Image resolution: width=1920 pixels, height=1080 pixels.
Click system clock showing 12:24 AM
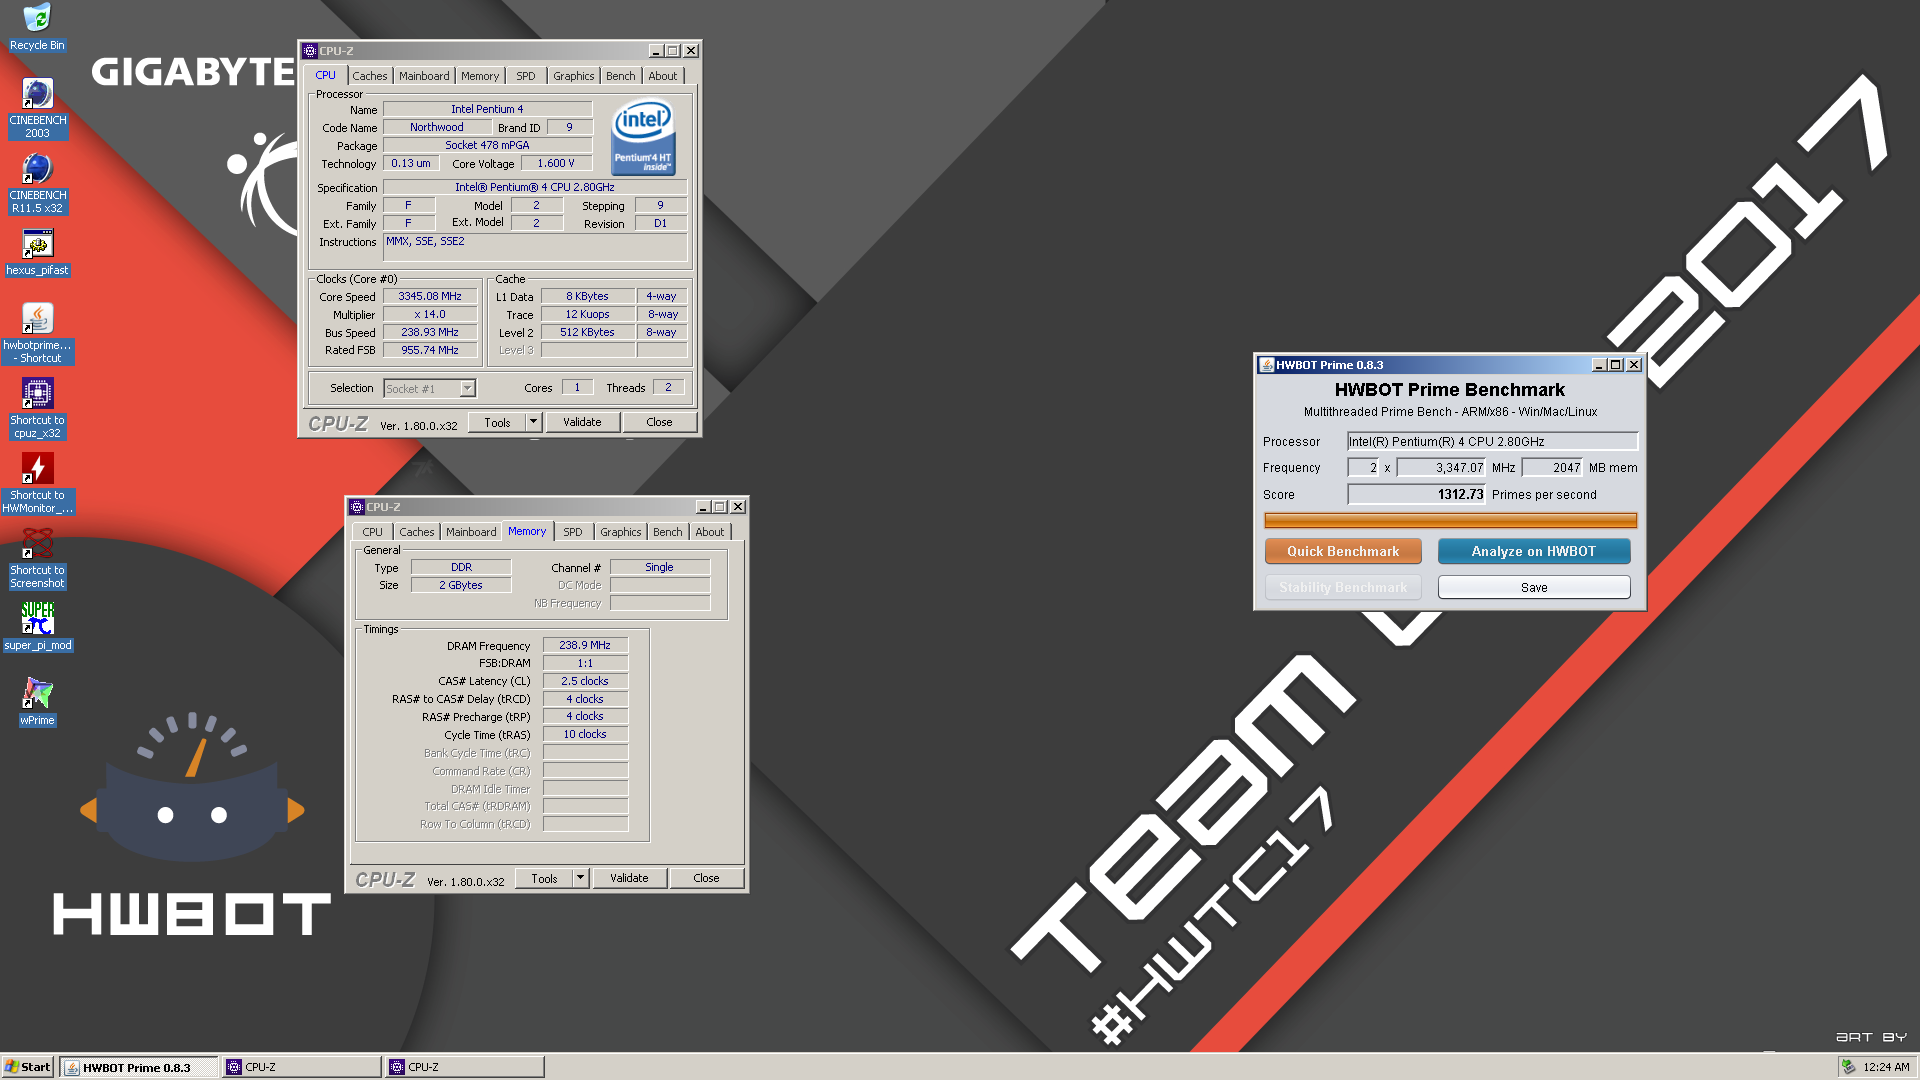(x=1886, y=1067)
